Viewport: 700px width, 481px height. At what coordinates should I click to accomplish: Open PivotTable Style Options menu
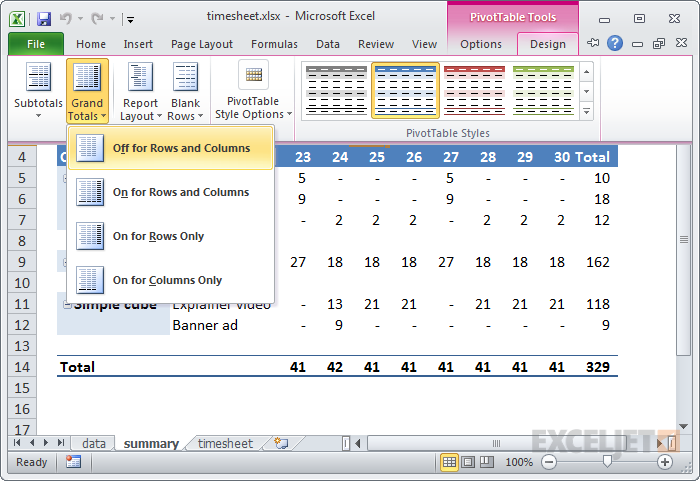click(253, 91)
